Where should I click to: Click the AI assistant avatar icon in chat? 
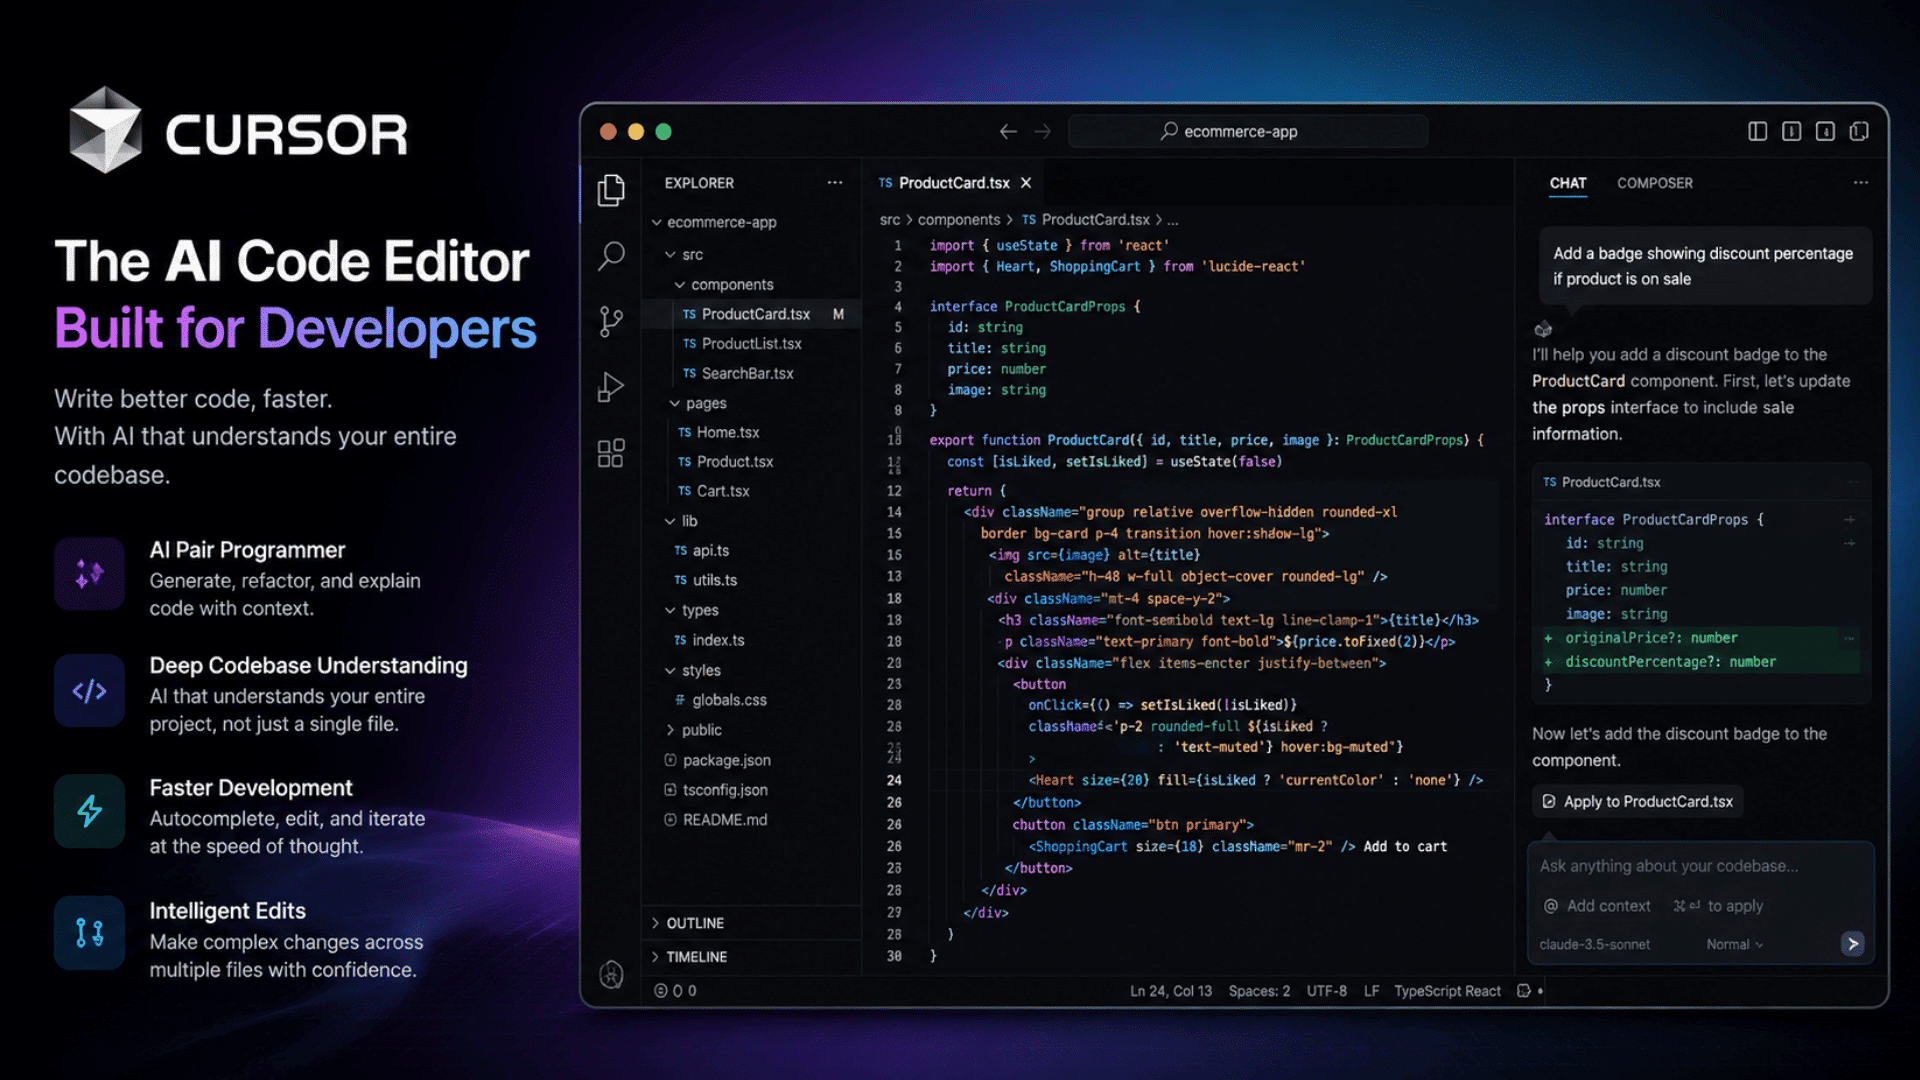(x=1543, y=329)
